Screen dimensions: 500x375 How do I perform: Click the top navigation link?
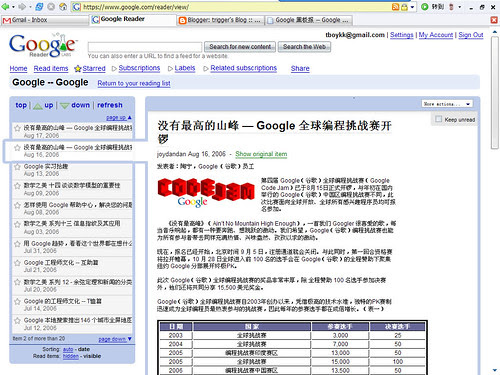tap(21, 105)
